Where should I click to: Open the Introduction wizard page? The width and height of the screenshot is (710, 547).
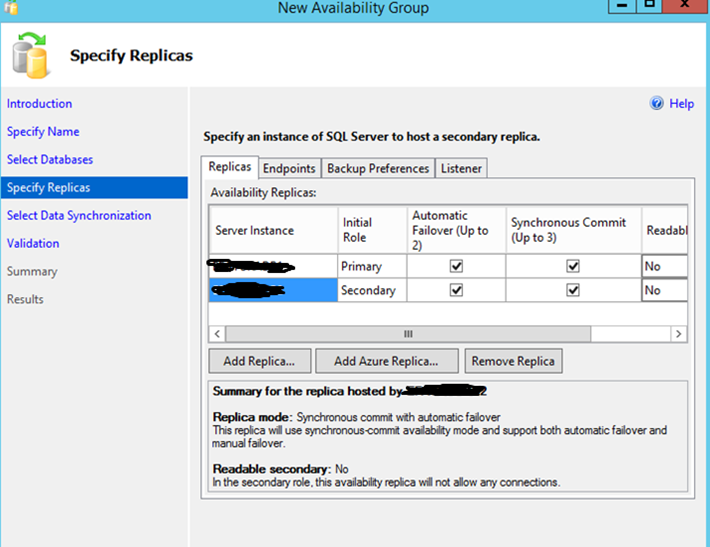point(40,103)
